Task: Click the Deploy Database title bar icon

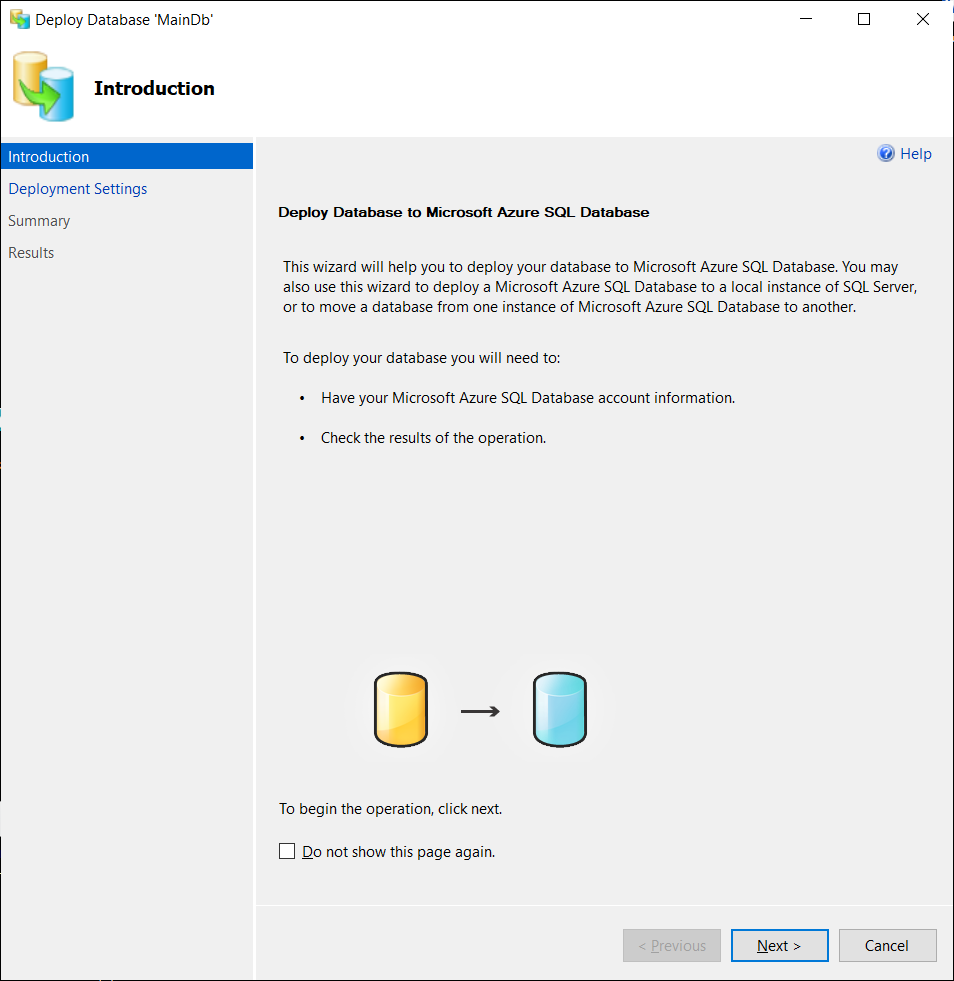Action: tap(20, 19)
